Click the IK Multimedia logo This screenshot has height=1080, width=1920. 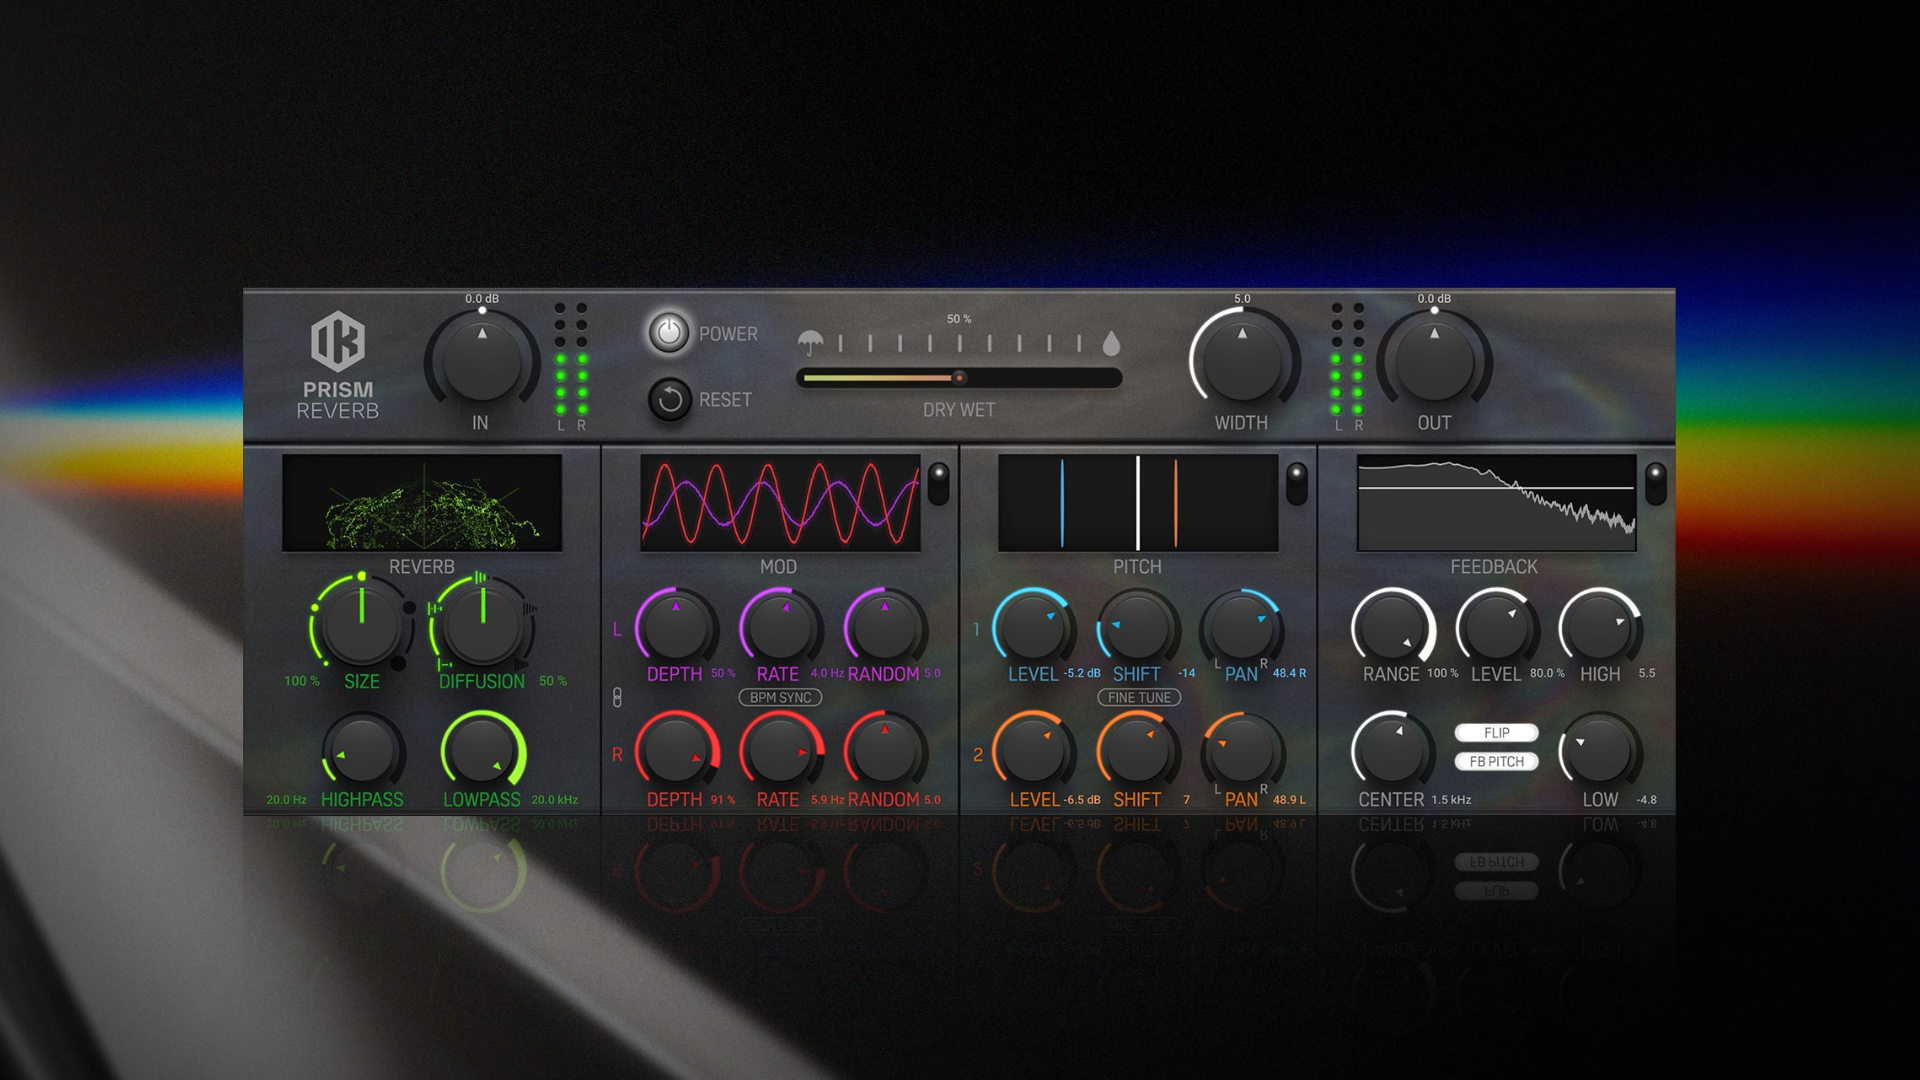tap(337, 341)
